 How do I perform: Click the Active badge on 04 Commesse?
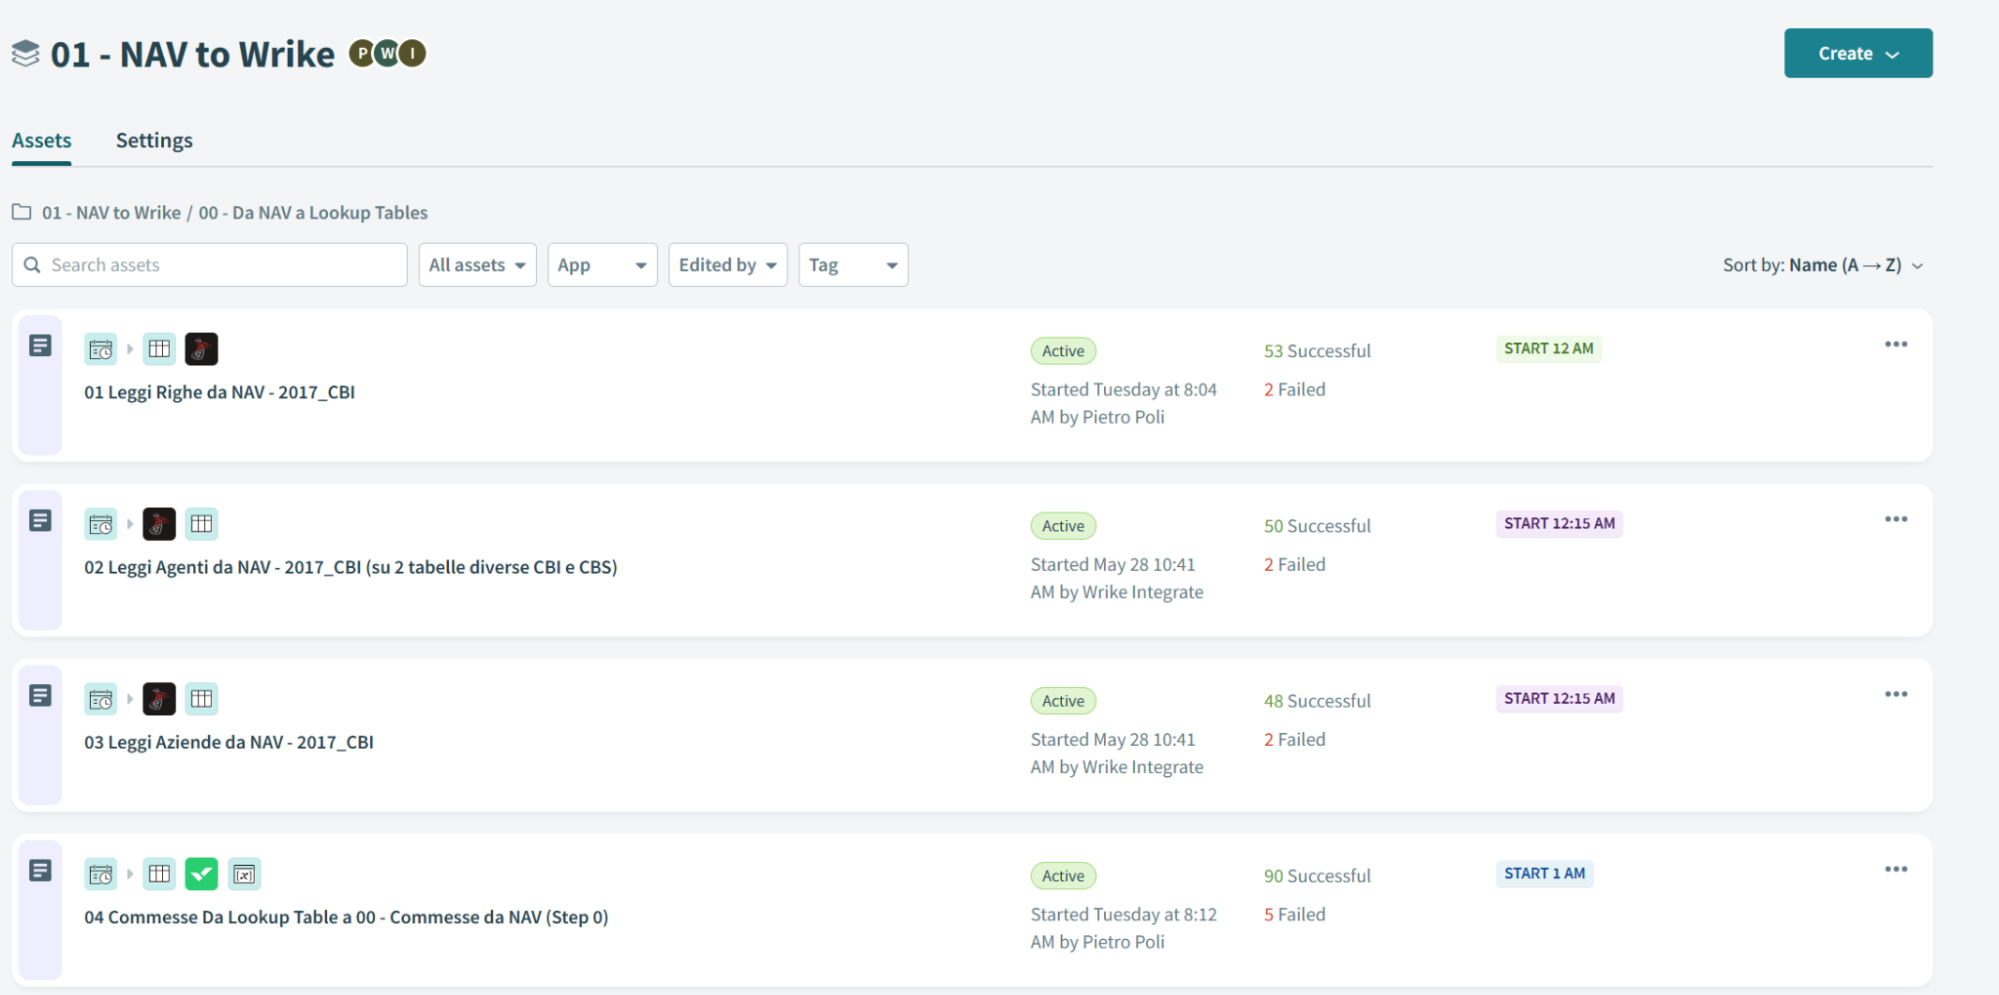pyautogui.click(x=1063, y=876)
